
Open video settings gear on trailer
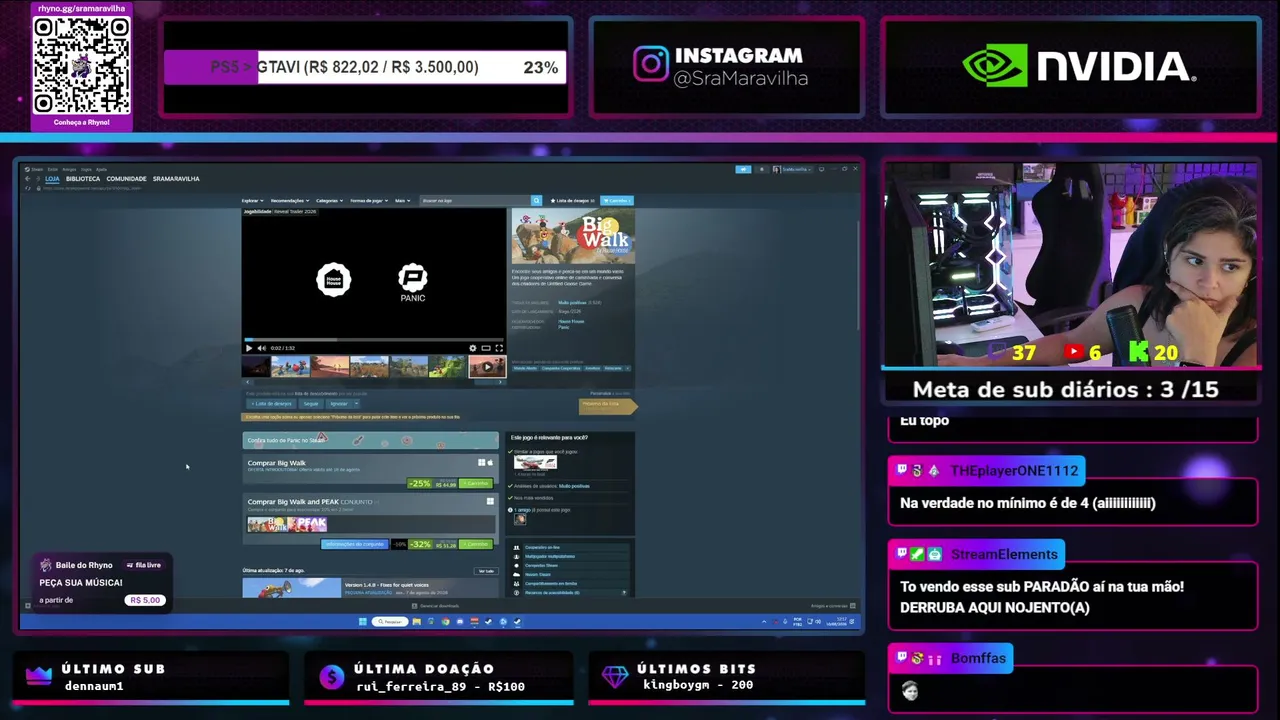[x=473, y=348]
